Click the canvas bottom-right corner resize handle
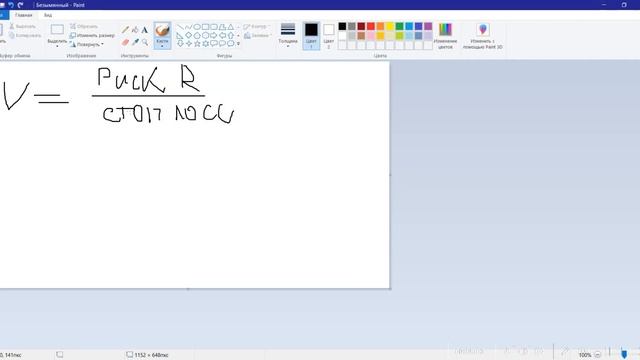 pos(391,289)
